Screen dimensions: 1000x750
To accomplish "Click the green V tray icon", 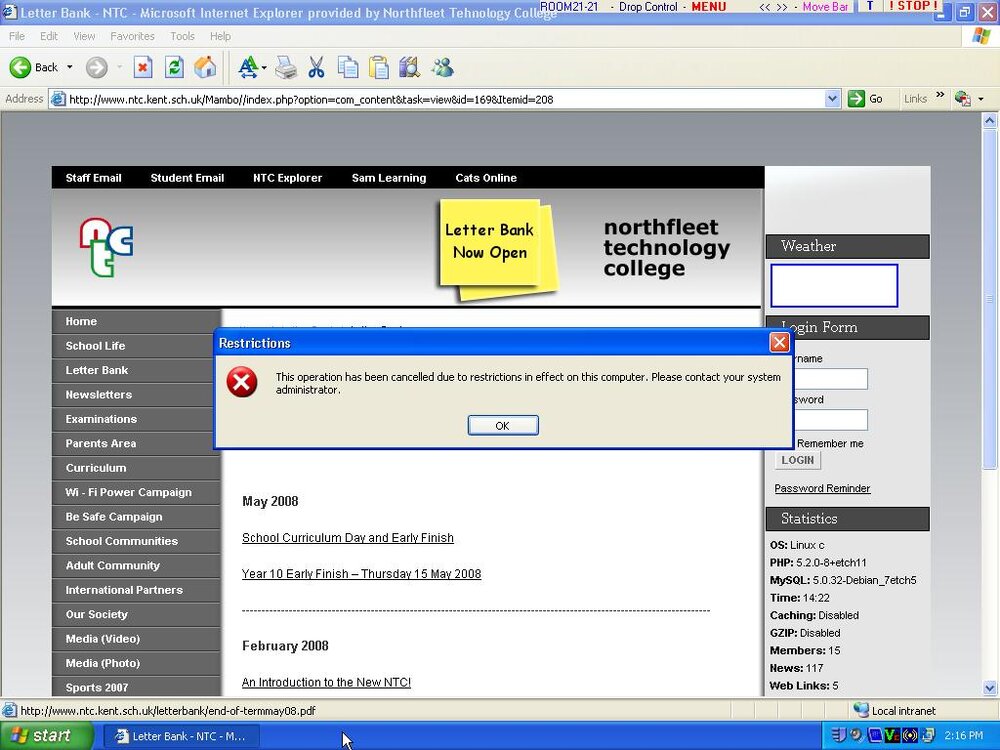I will (x=891, y=735).
